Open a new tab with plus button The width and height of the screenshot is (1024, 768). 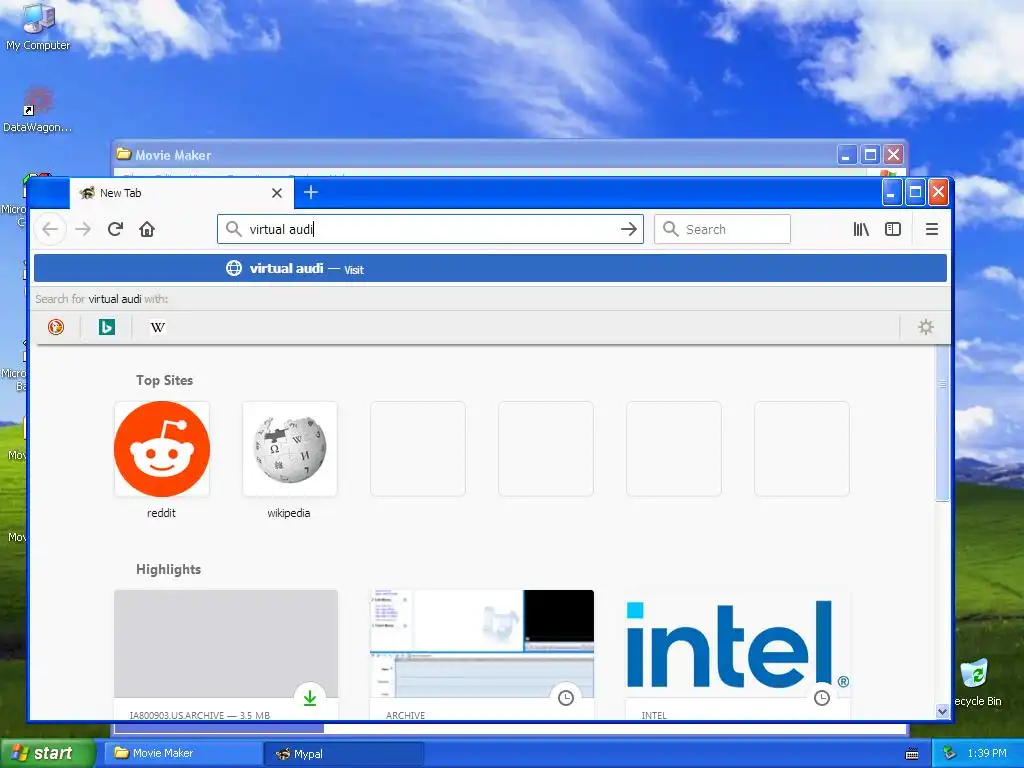click(x=311, y=193)
